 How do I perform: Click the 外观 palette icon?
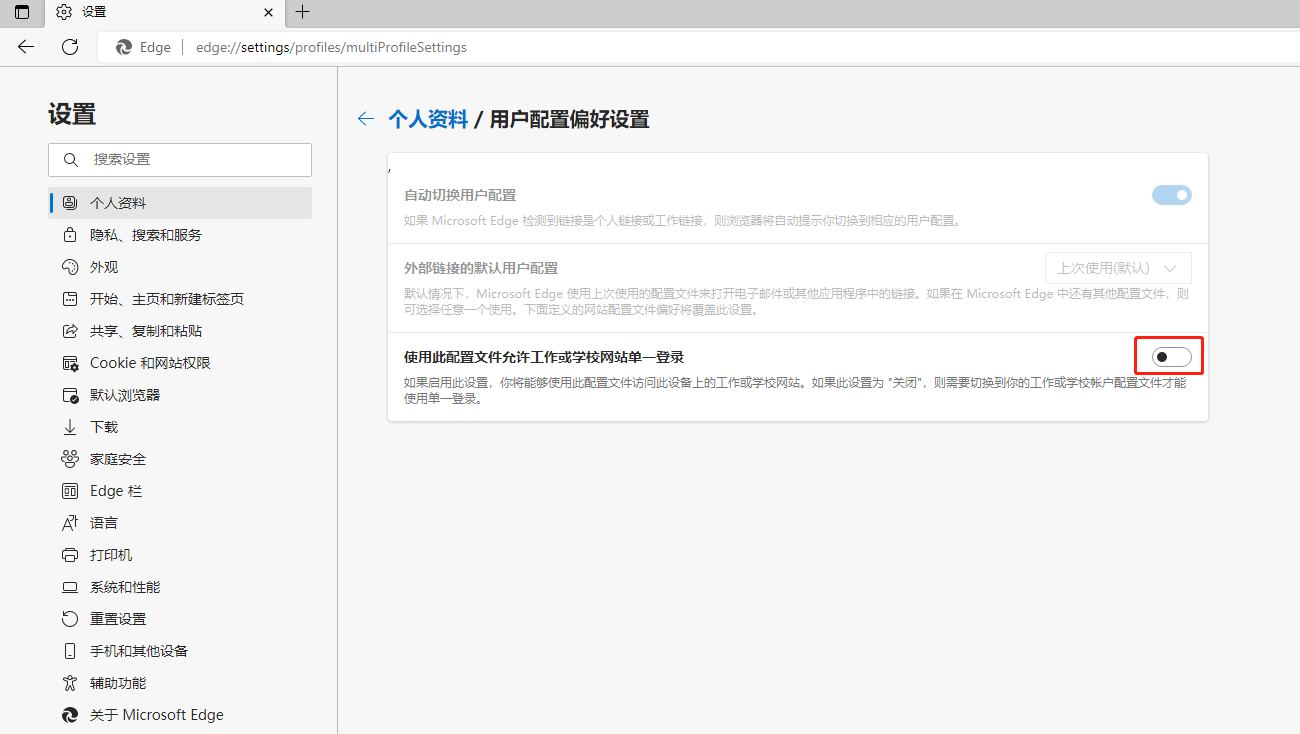coord(70,267)
